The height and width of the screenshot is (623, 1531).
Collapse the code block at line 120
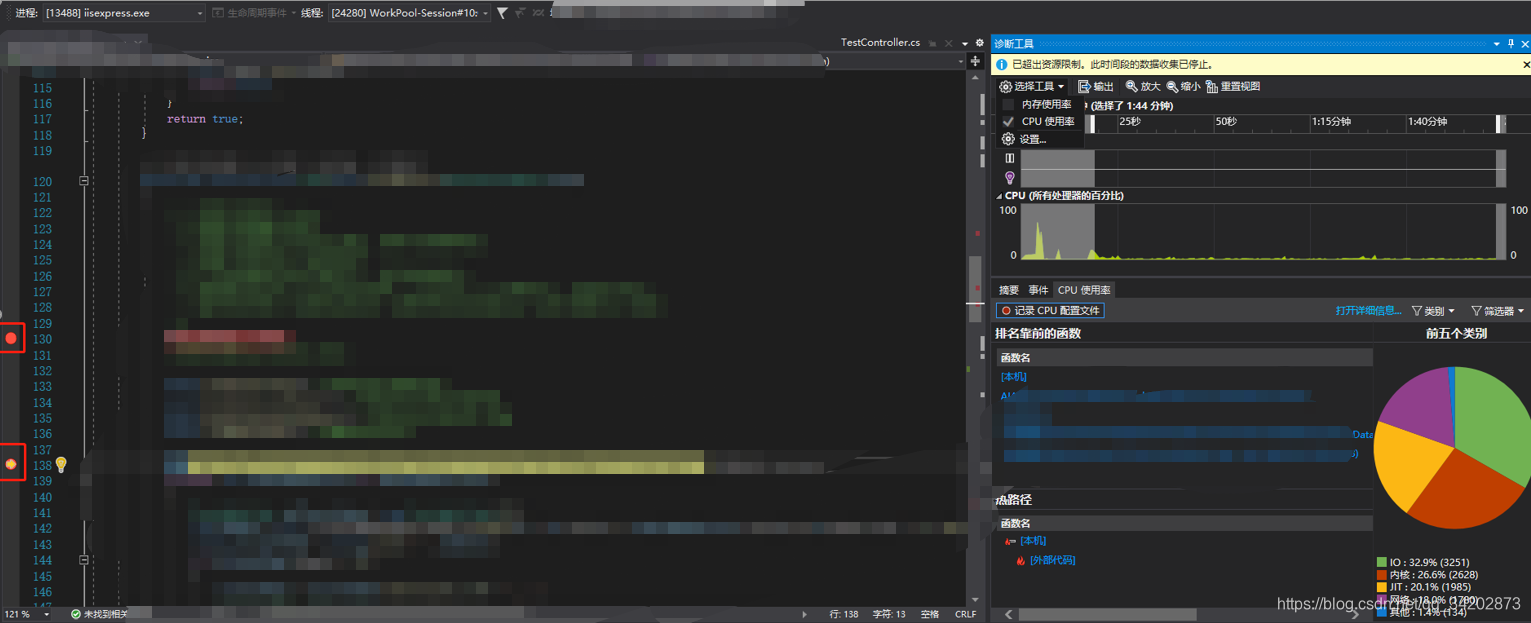tap(84, 181)
